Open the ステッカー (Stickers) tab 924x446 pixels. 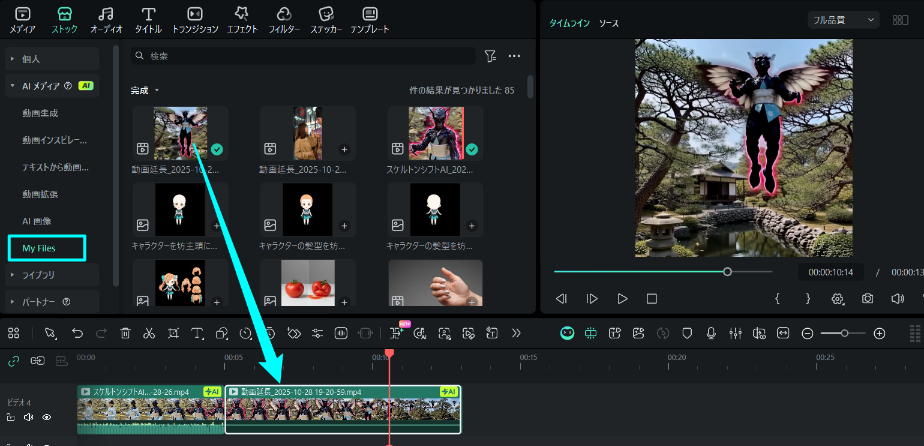coord(326,20)
